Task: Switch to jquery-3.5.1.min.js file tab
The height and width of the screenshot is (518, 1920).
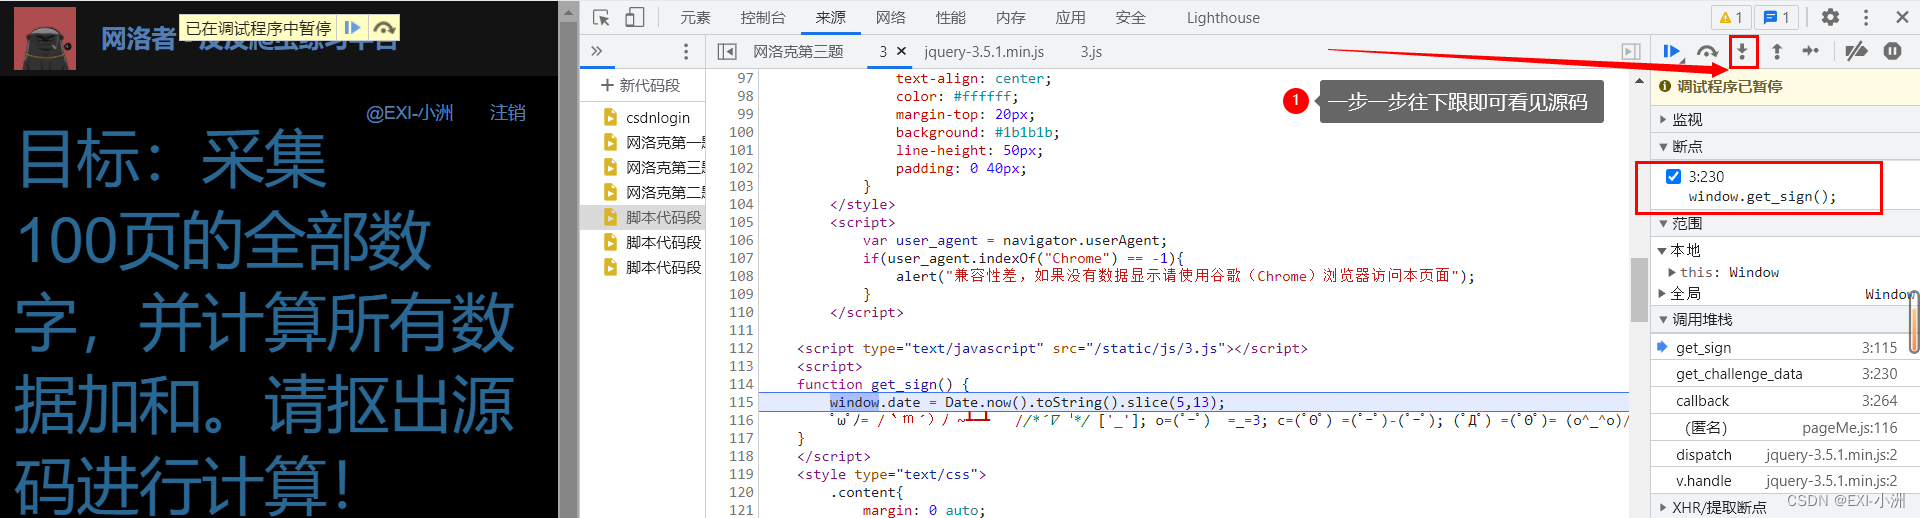Action: pos(984,51)
